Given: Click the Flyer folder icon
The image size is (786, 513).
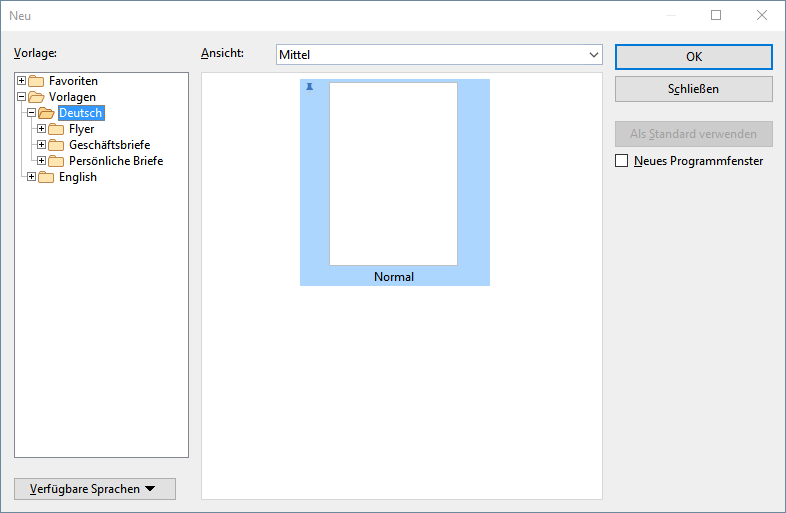Looking at the screenshot, I should click(x=56, y=129).
